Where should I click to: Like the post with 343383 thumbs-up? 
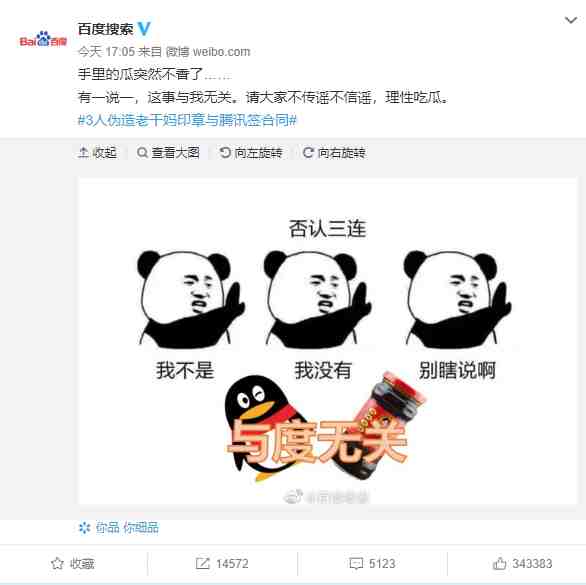click(522, 563)
